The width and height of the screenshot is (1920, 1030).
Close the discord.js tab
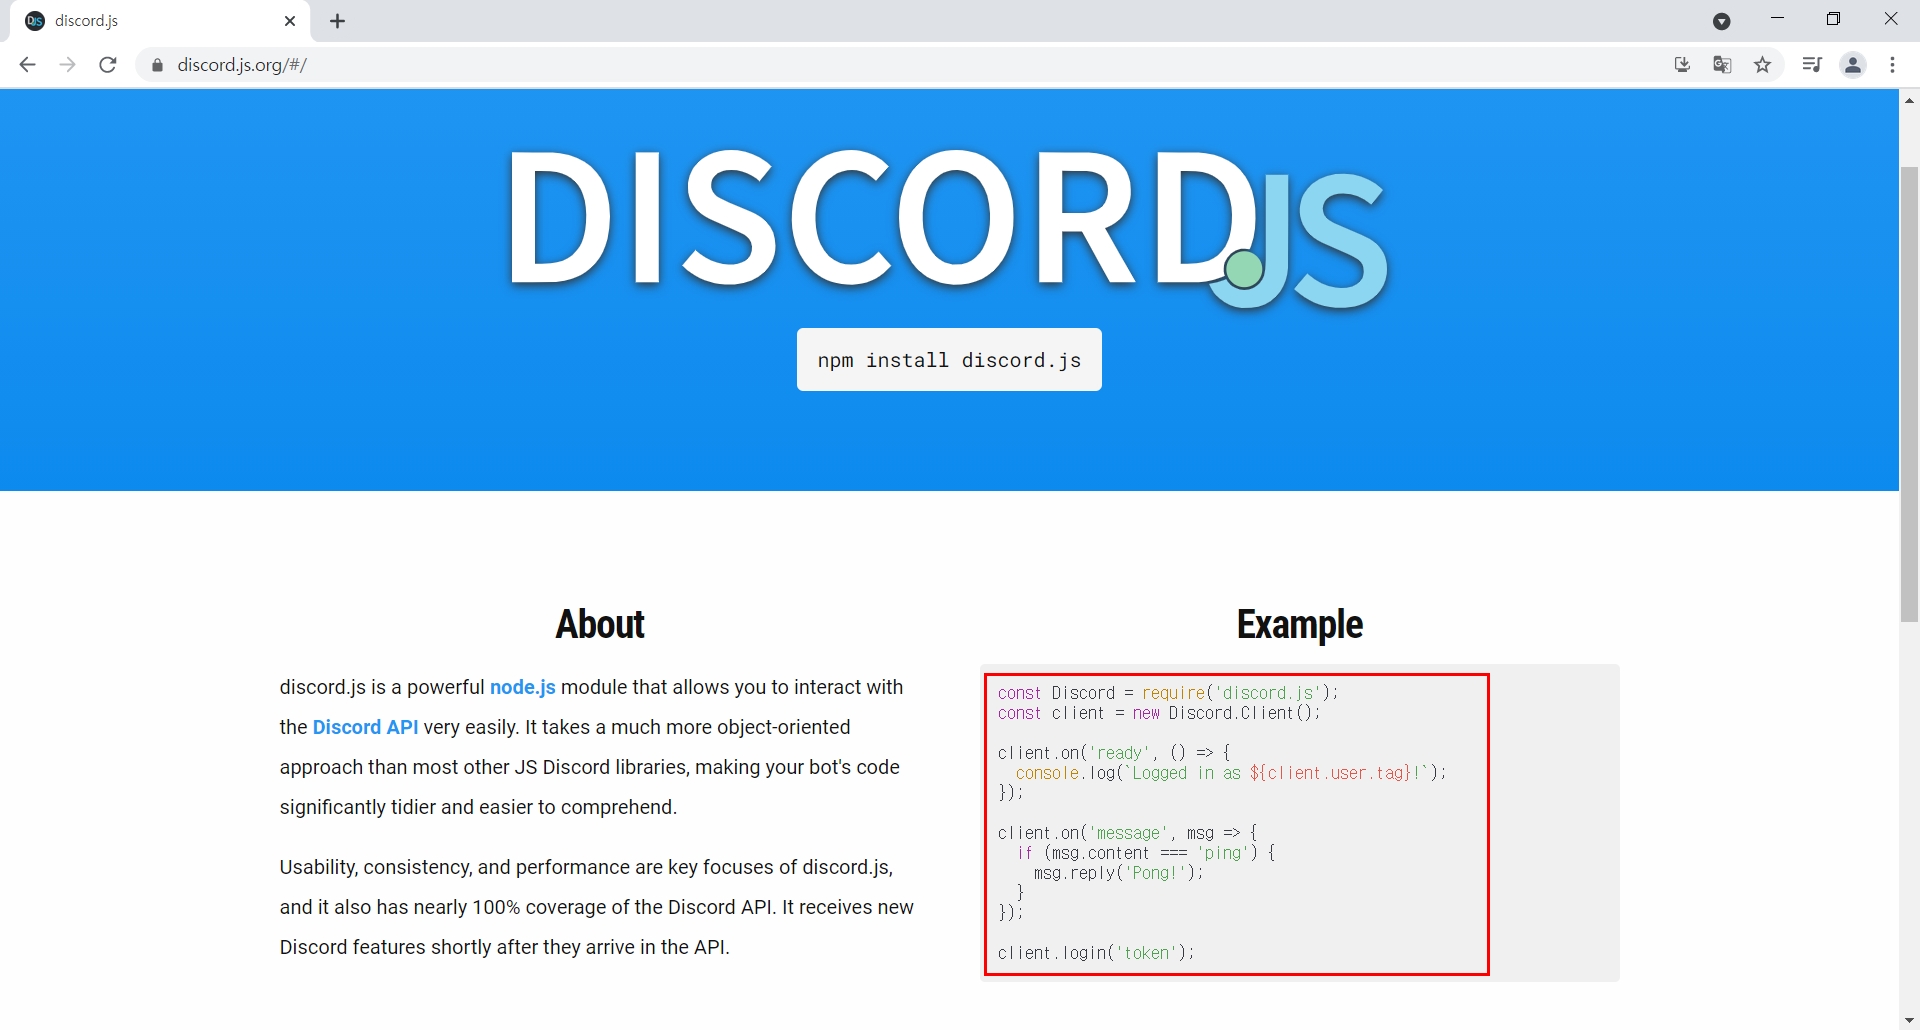(x=290, y=21)
